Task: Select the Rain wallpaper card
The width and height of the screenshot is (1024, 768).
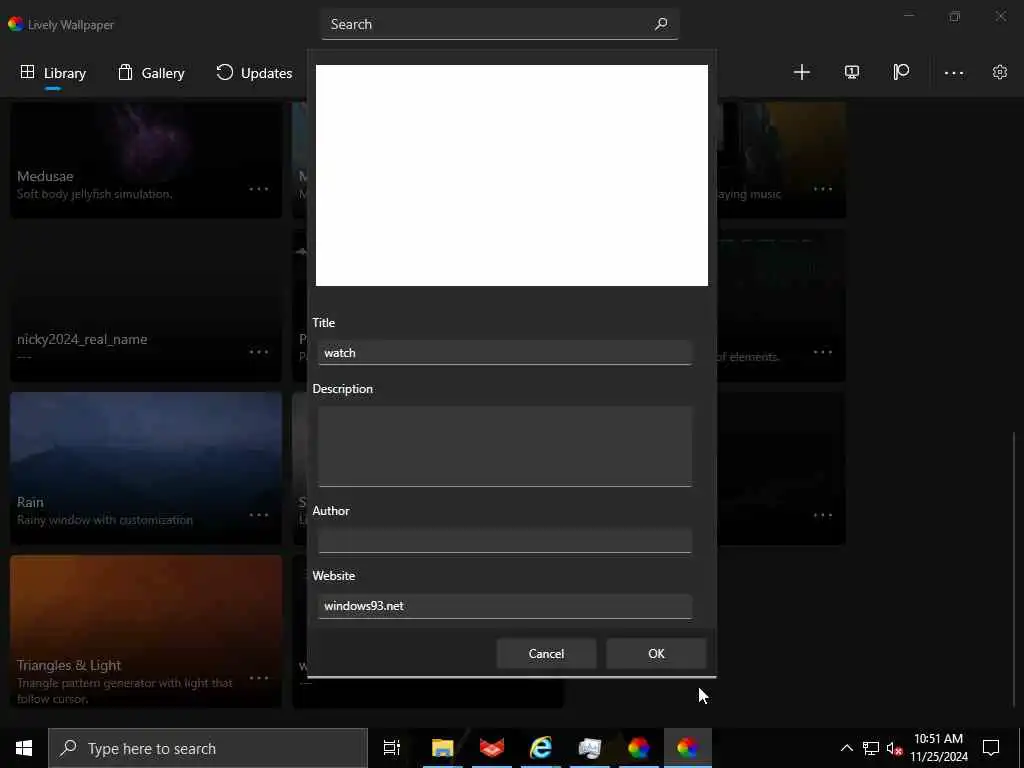Action: coord(146,468)
